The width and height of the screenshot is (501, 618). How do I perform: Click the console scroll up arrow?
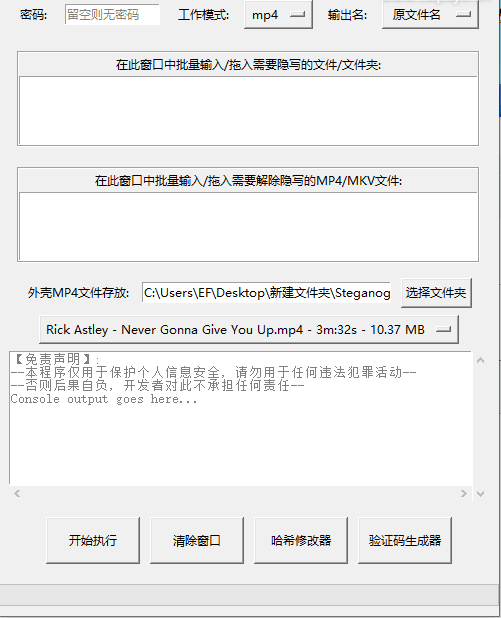(x=480, y=360)
